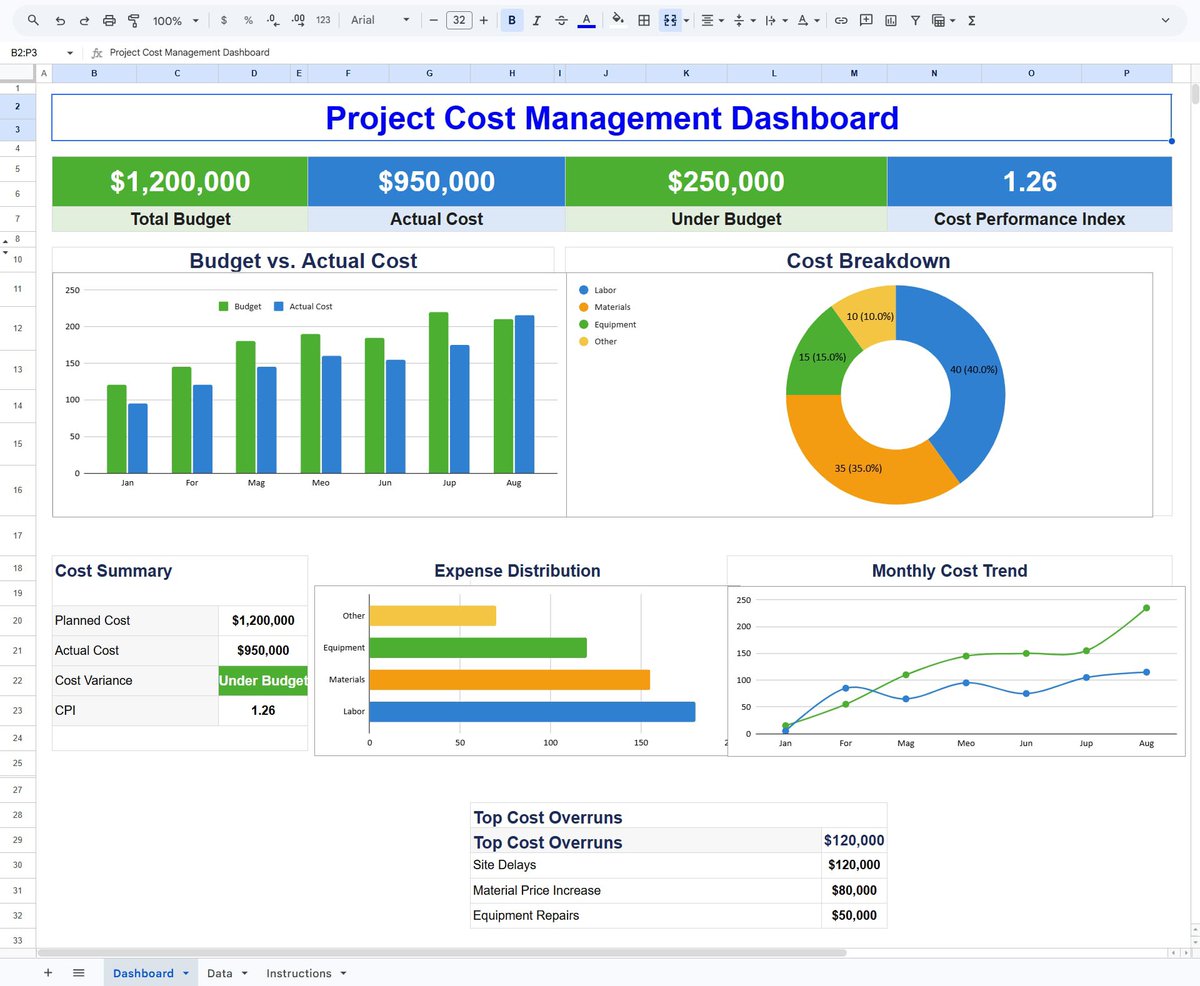Toggle italic formatting
The width and height of the screenshot is (1200, 986).
(x=537, y=20)
